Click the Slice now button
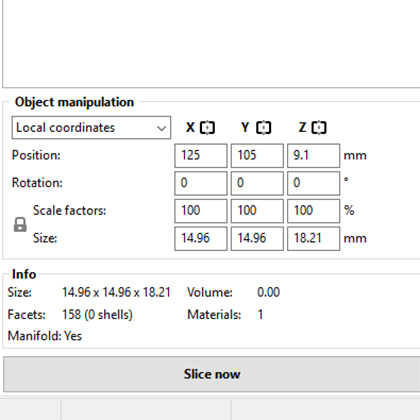420x420 pixels. tap(212, 374)
